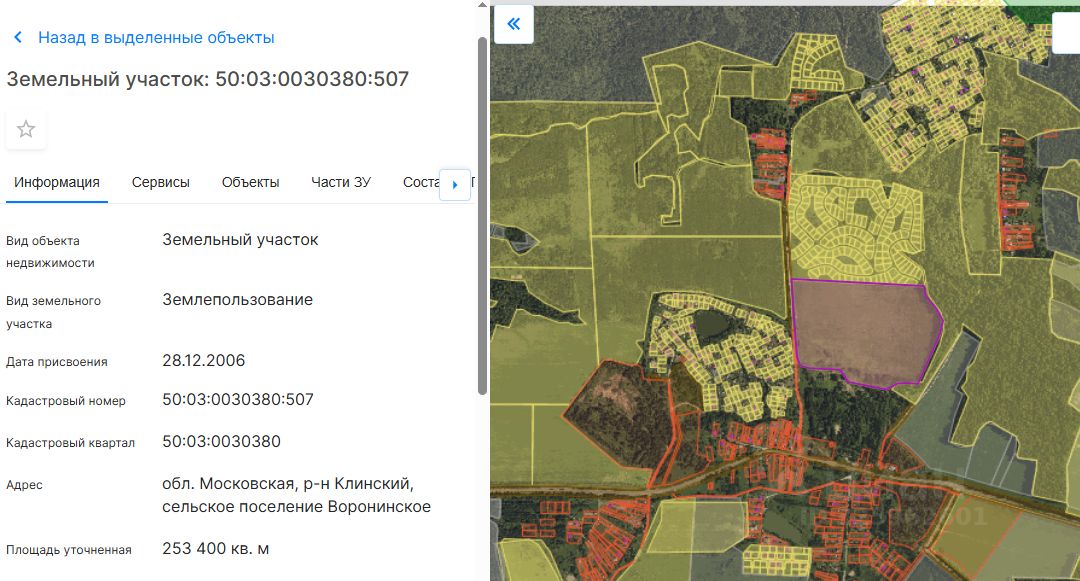Go to the Части ЗУ tab
Image resolution: width=1080 pixels, height=581 pixels.
[x=341, y=182]
